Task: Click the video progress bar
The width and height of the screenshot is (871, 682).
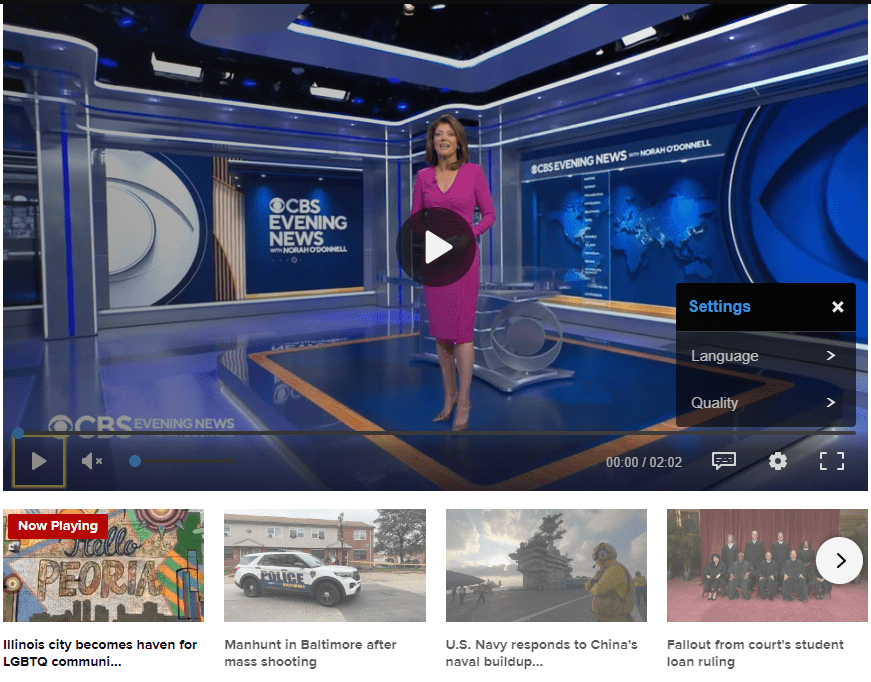Action: click(x=436, y=433)
